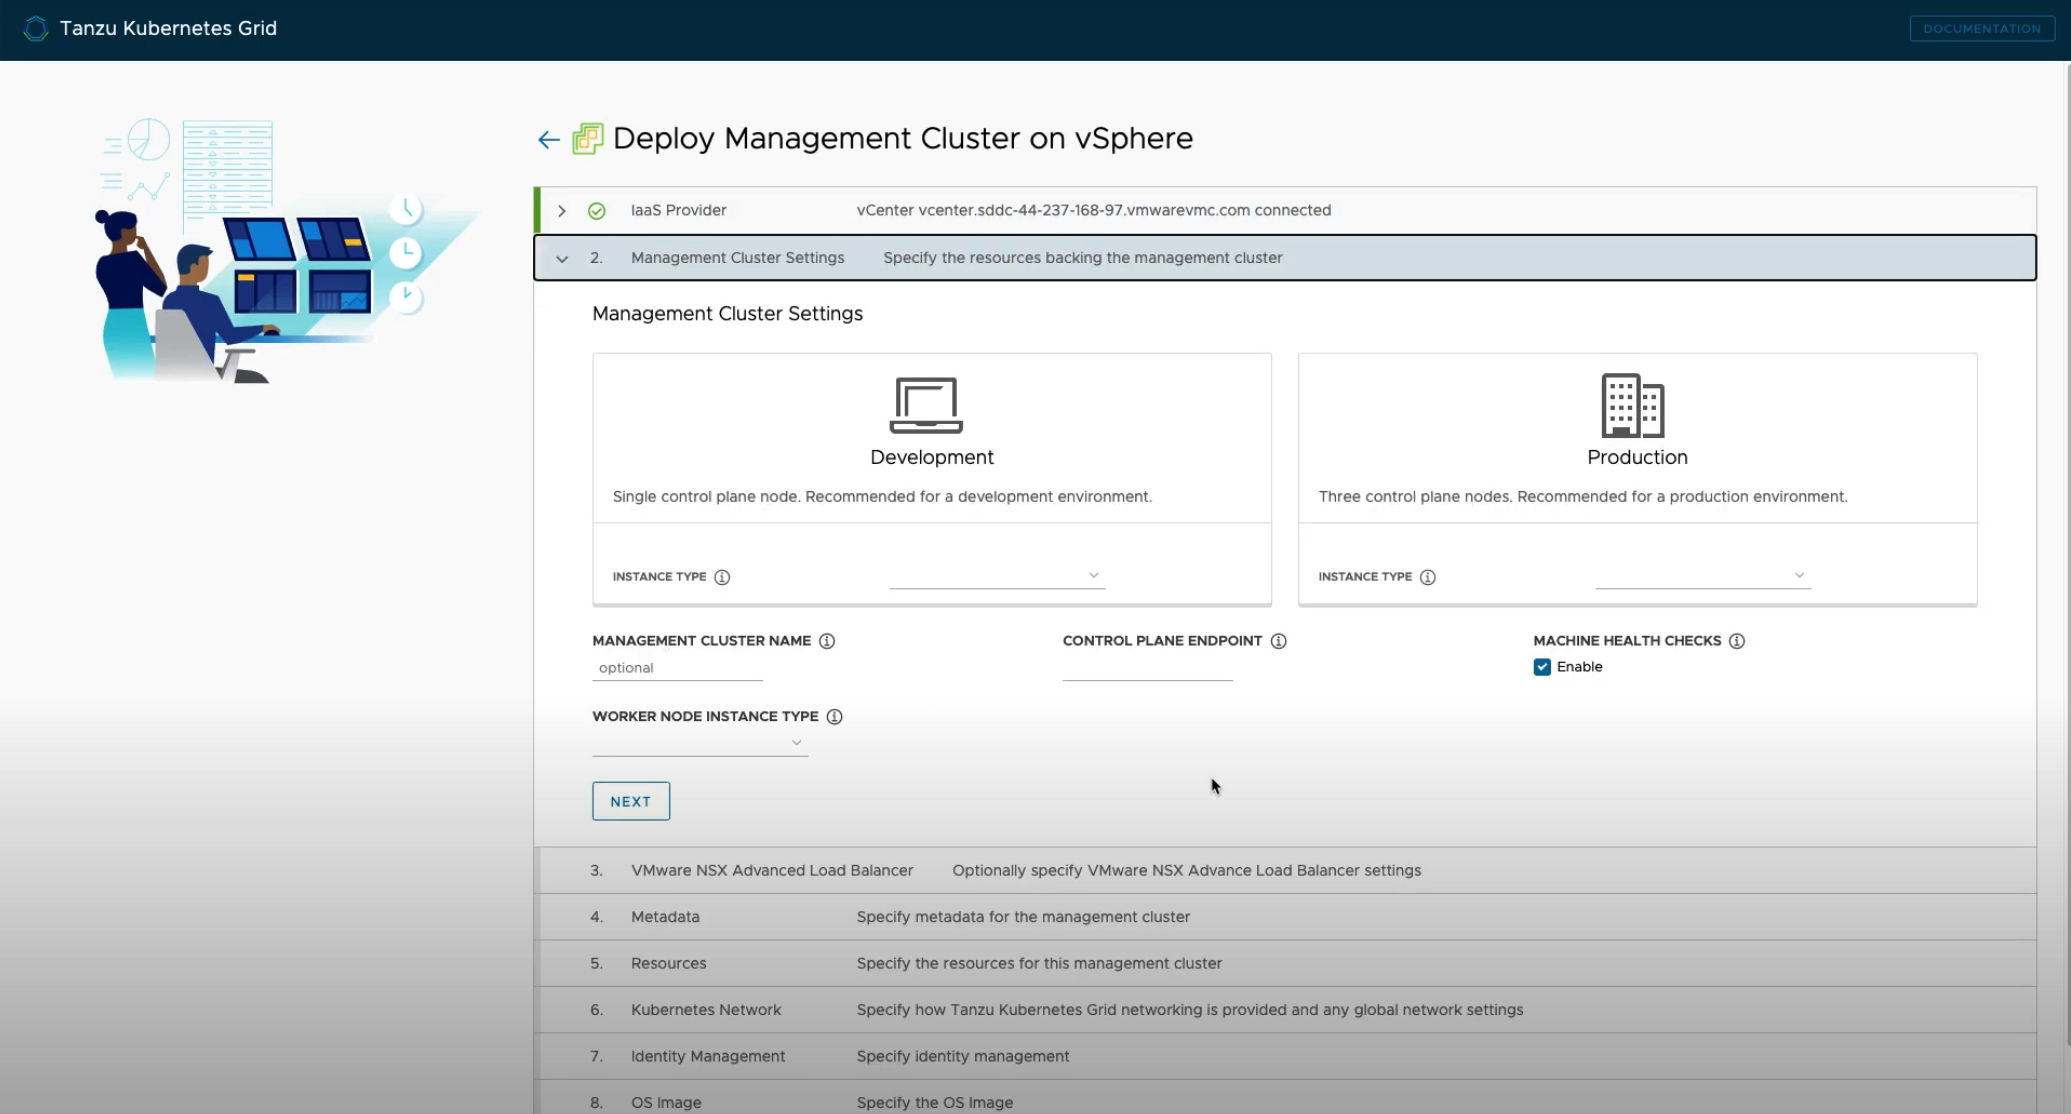Click the vSphere icon beside the page title
The width and height of the screenshot is (2071, 1114).
[x=588, y=139]
